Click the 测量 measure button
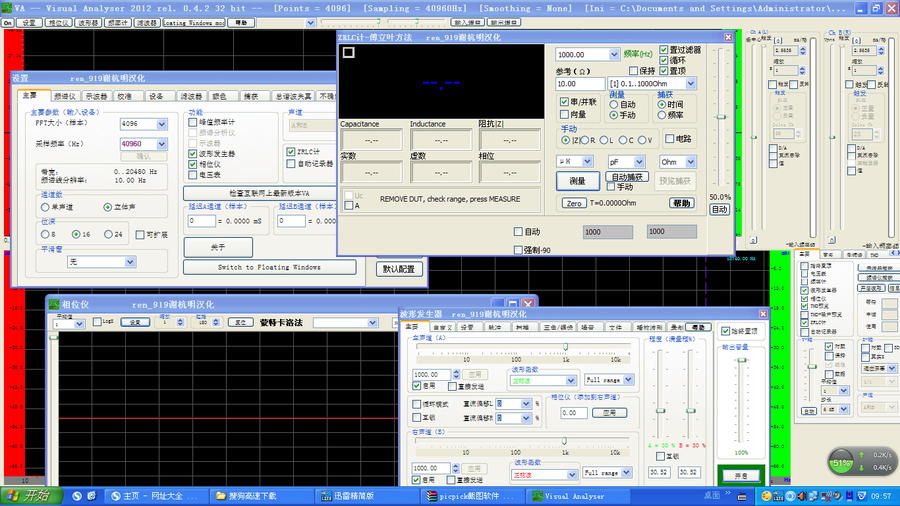Viewport: 900px width, 506px height. click(x=577, y=181)
